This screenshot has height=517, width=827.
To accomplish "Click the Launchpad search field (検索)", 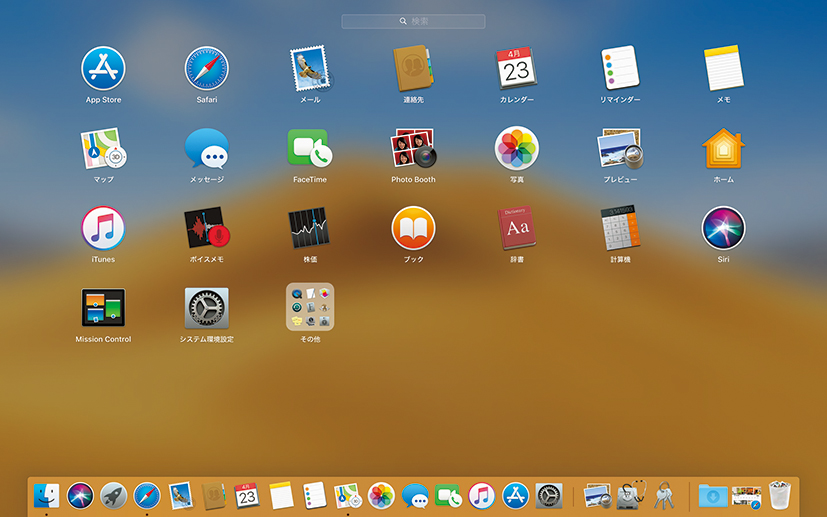I will [413, 21].
